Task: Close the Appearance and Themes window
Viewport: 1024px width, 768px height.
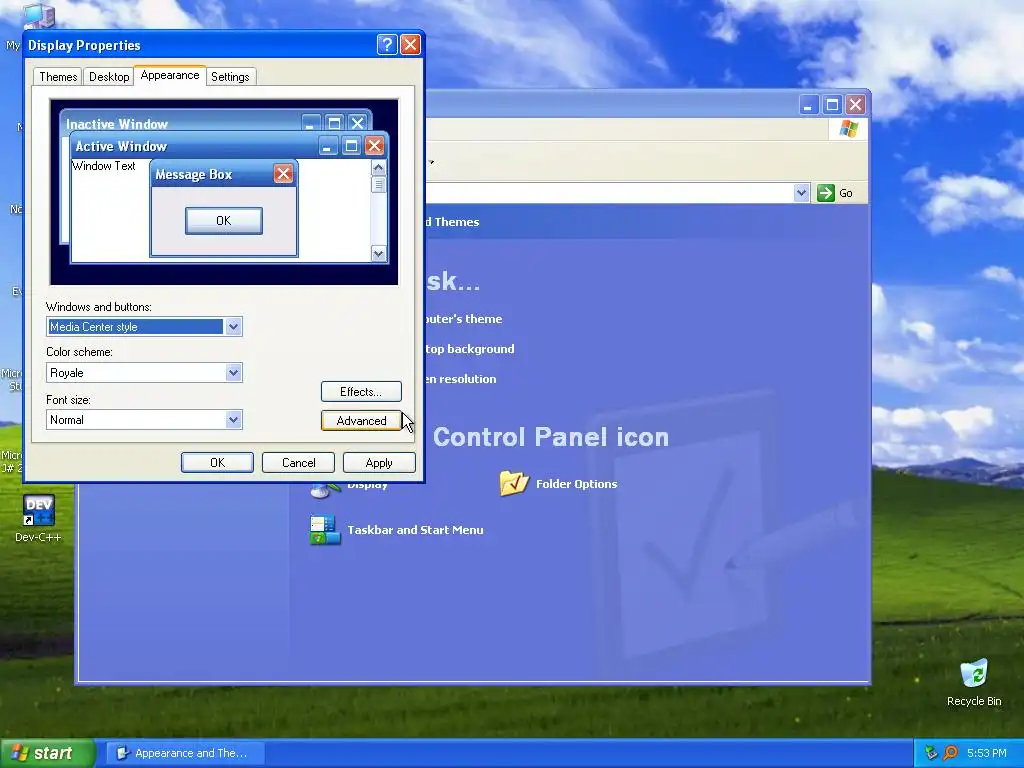Action: click(856, 104)
